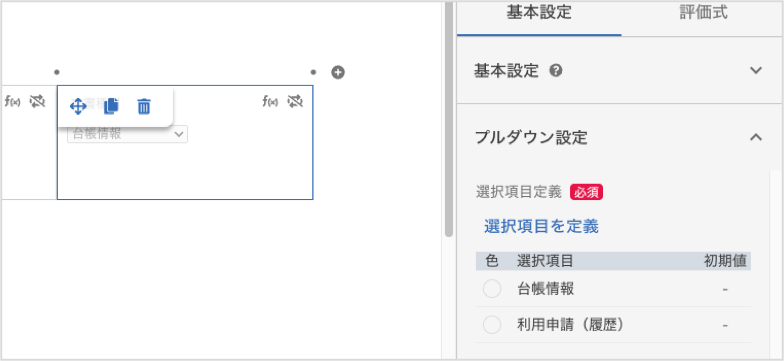The image size is (784, 361).
Task: Click the canvas vertical scrollbar
Action: pyautogui.click(x=448, y=118)
